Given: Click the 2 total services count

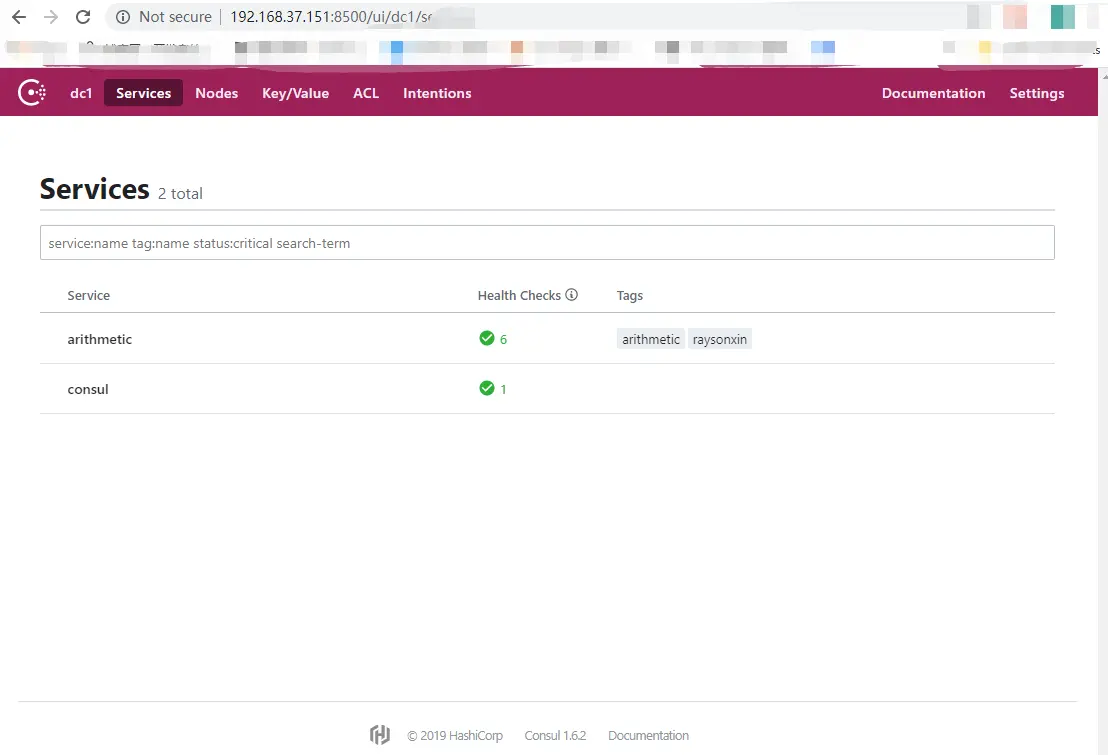Looking at the screenshot, I should click(180, 194).
